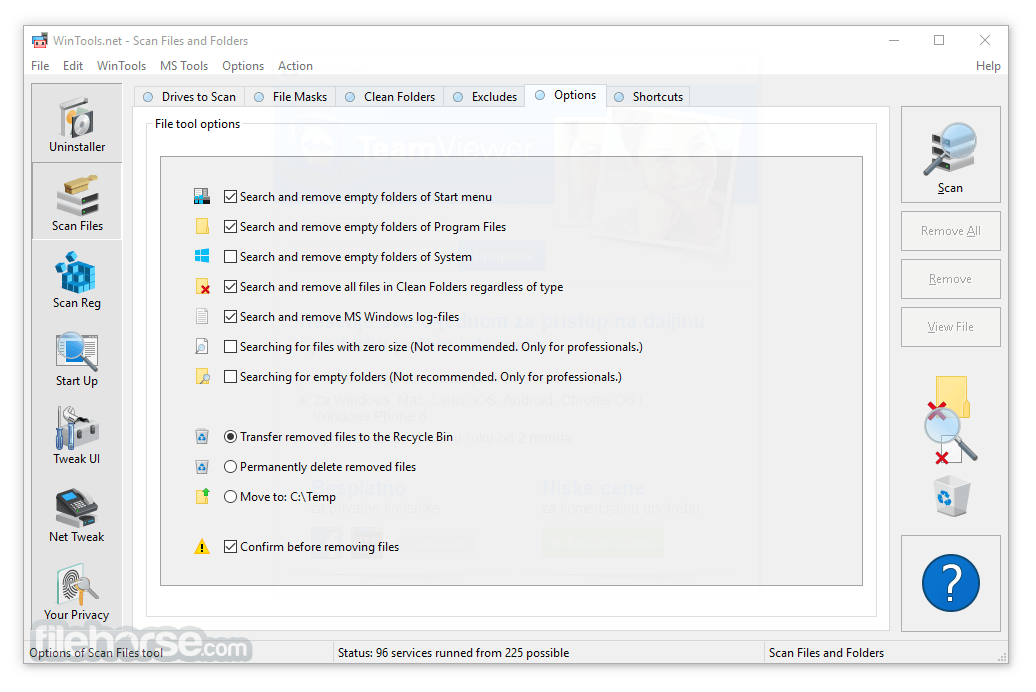This screenshot has width=1036, height=692.
Task: Click the zero size files search icon
Action: (202, 346)
